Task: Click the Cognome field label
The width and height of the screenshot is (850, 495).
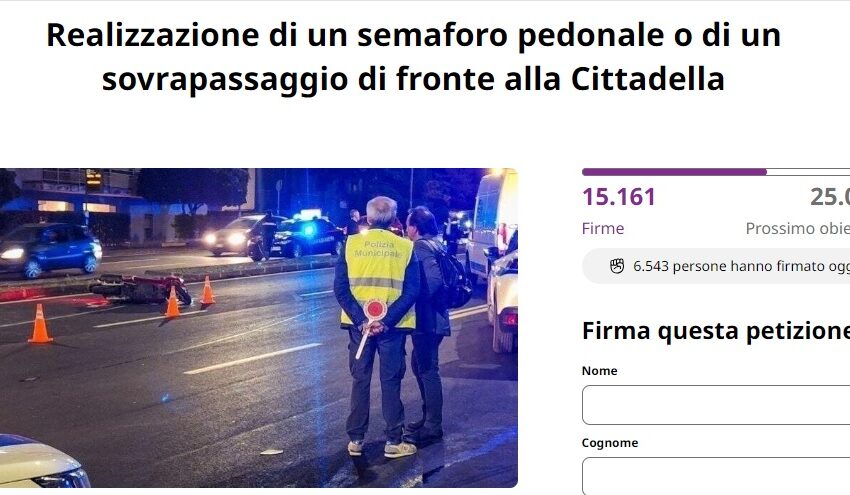Action: coord(610,443)
